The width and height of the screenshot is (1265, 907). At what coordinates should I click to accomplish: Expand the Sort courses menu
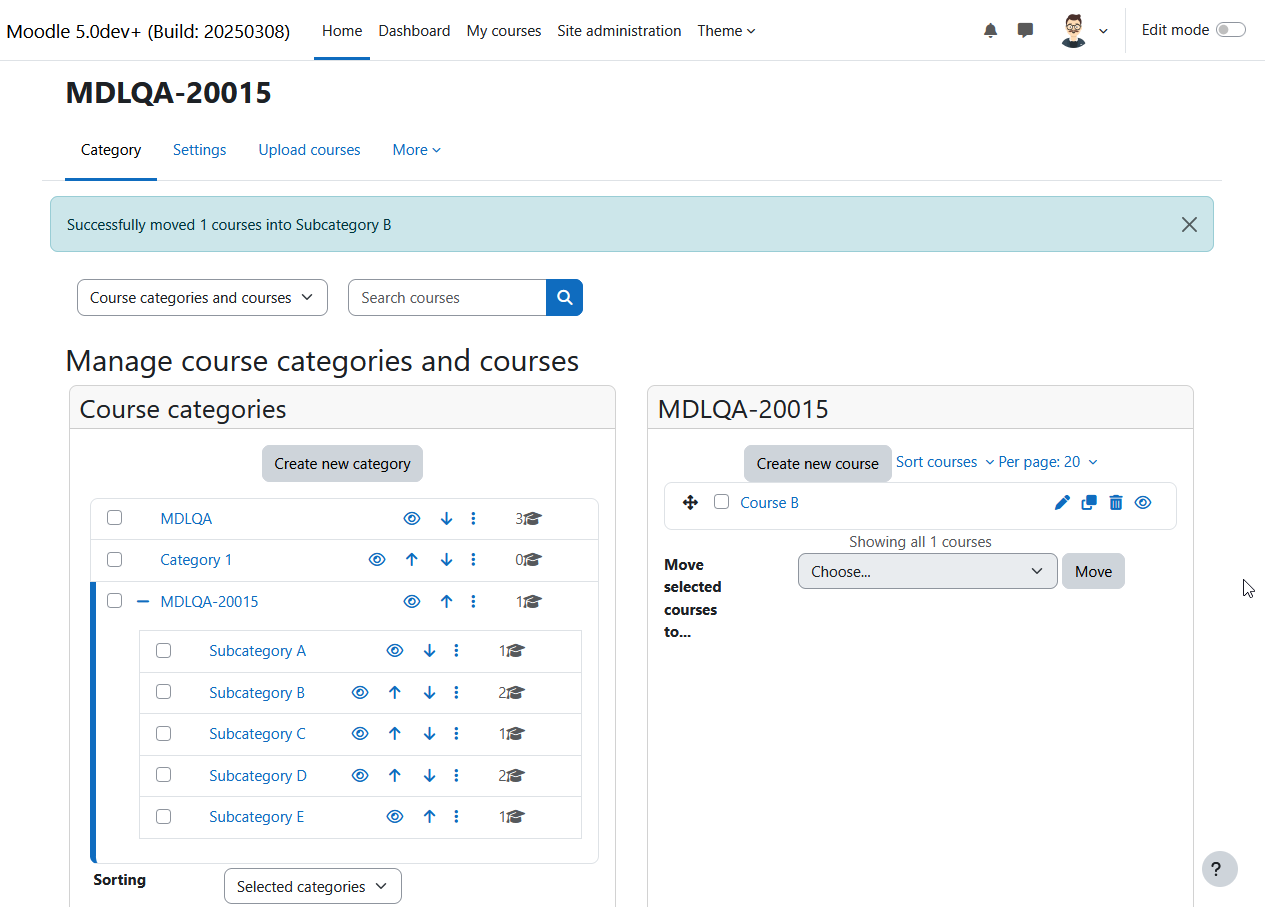tap(945, 462)
